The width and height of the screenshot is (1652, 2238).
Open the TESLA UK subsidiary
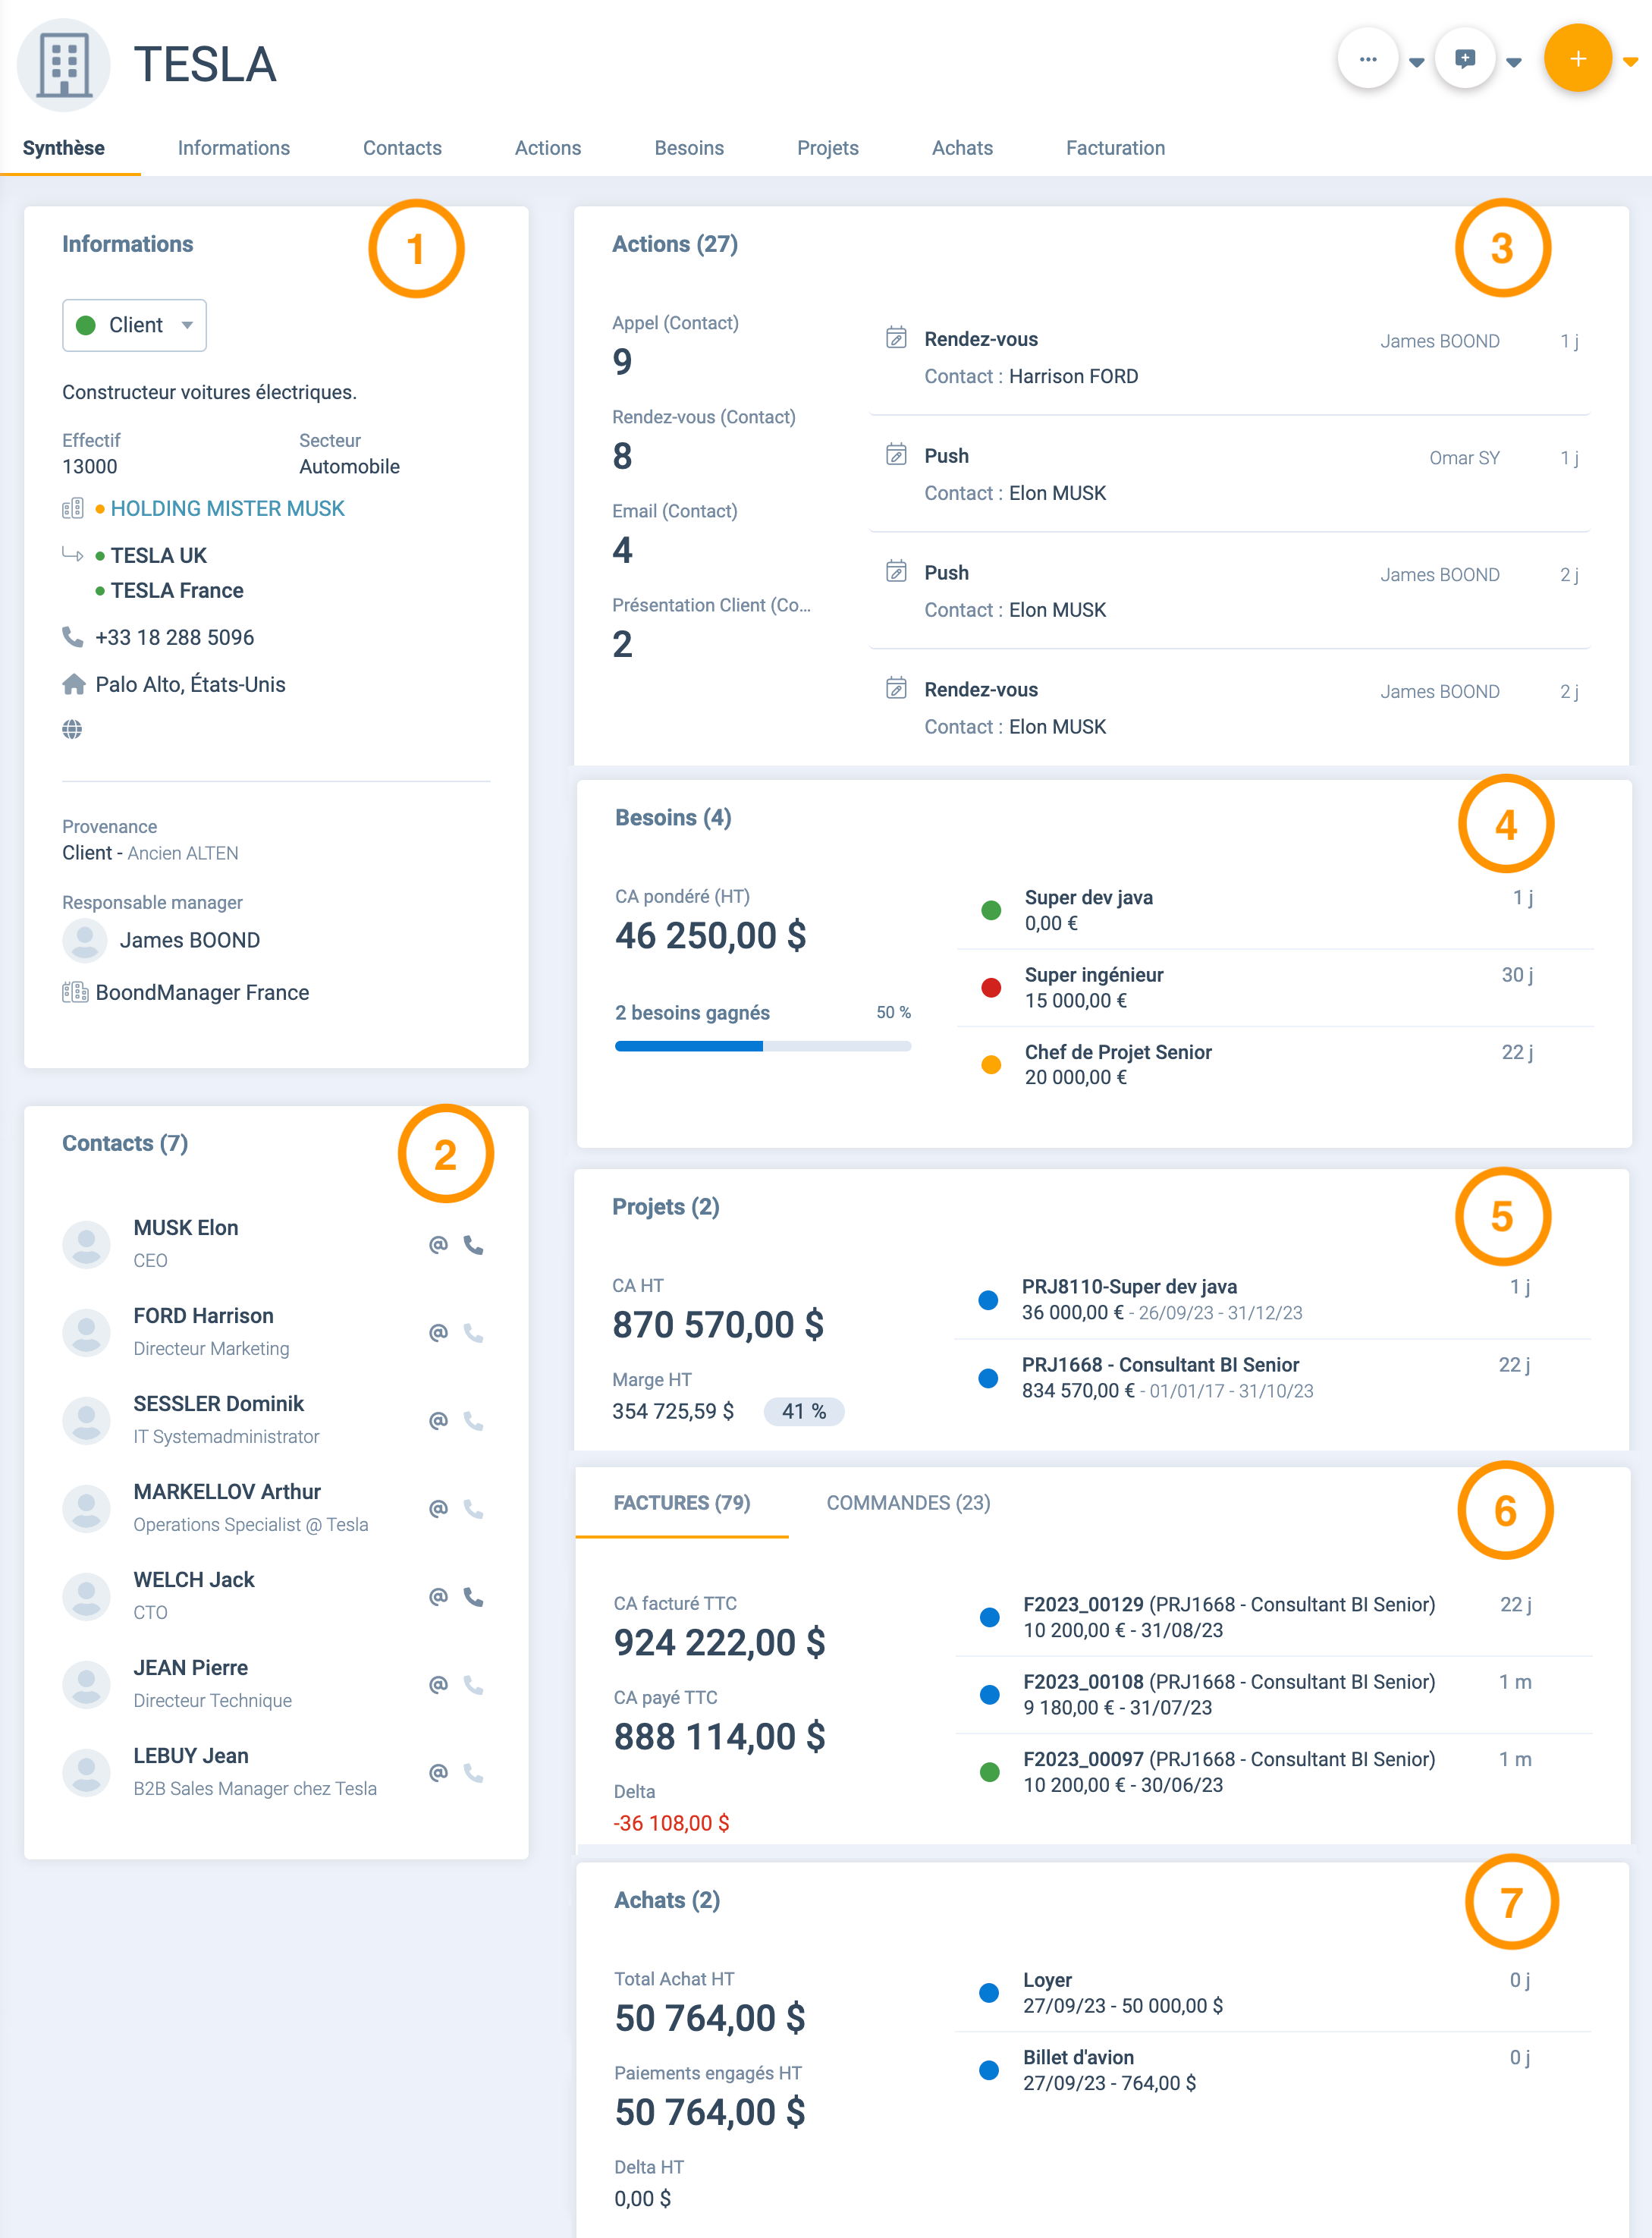[x=158, y=555]
